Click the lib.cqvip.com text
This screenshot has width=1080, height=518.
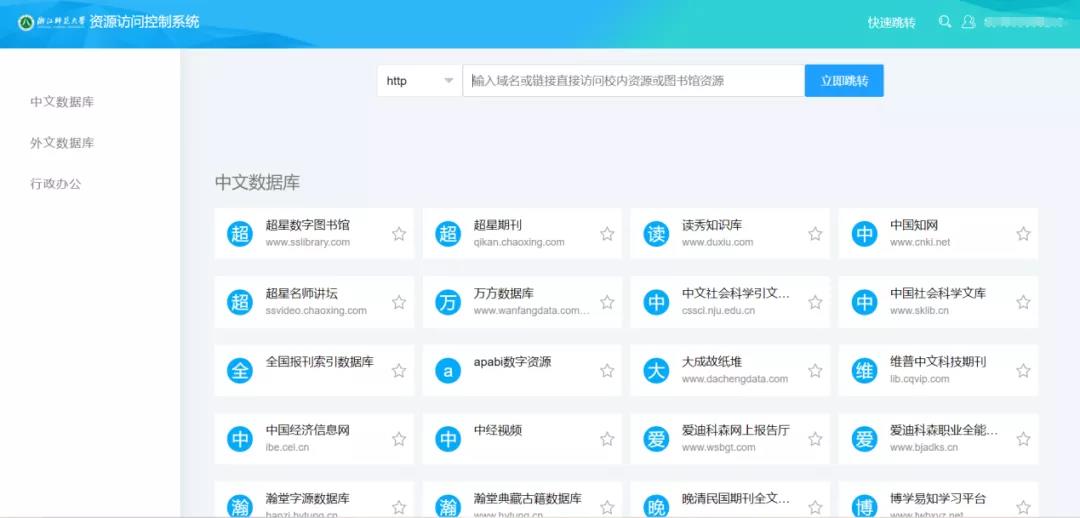click(x=920, y=379)
